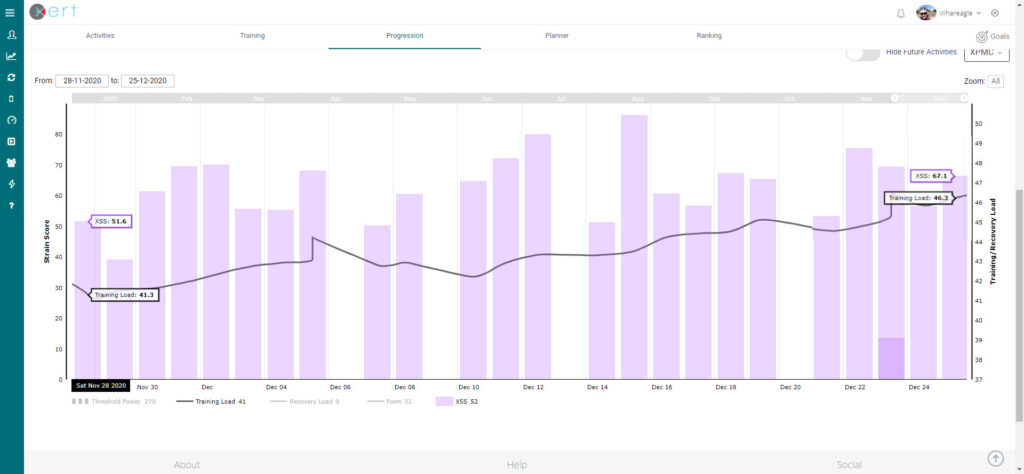Open the notifications bell

pos(901,13)
